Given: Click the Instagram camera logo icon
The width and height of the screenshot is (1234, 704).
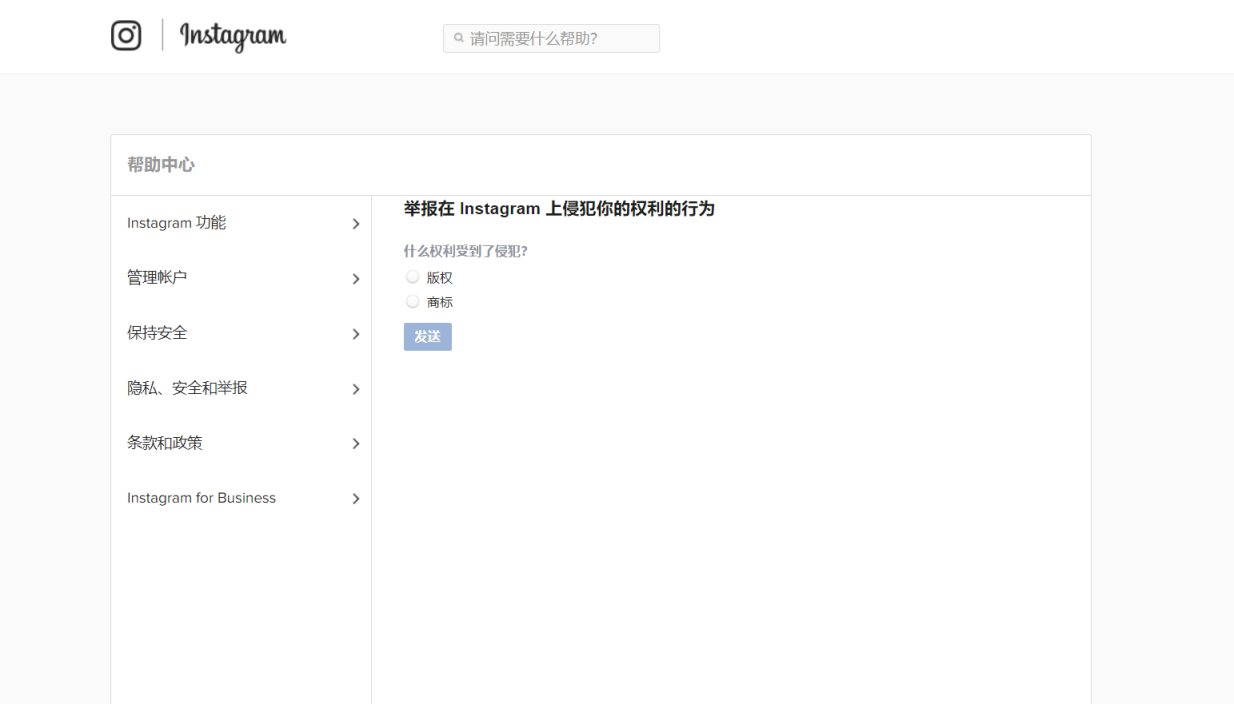Looking at the screenshot, I should coord(126,36).
